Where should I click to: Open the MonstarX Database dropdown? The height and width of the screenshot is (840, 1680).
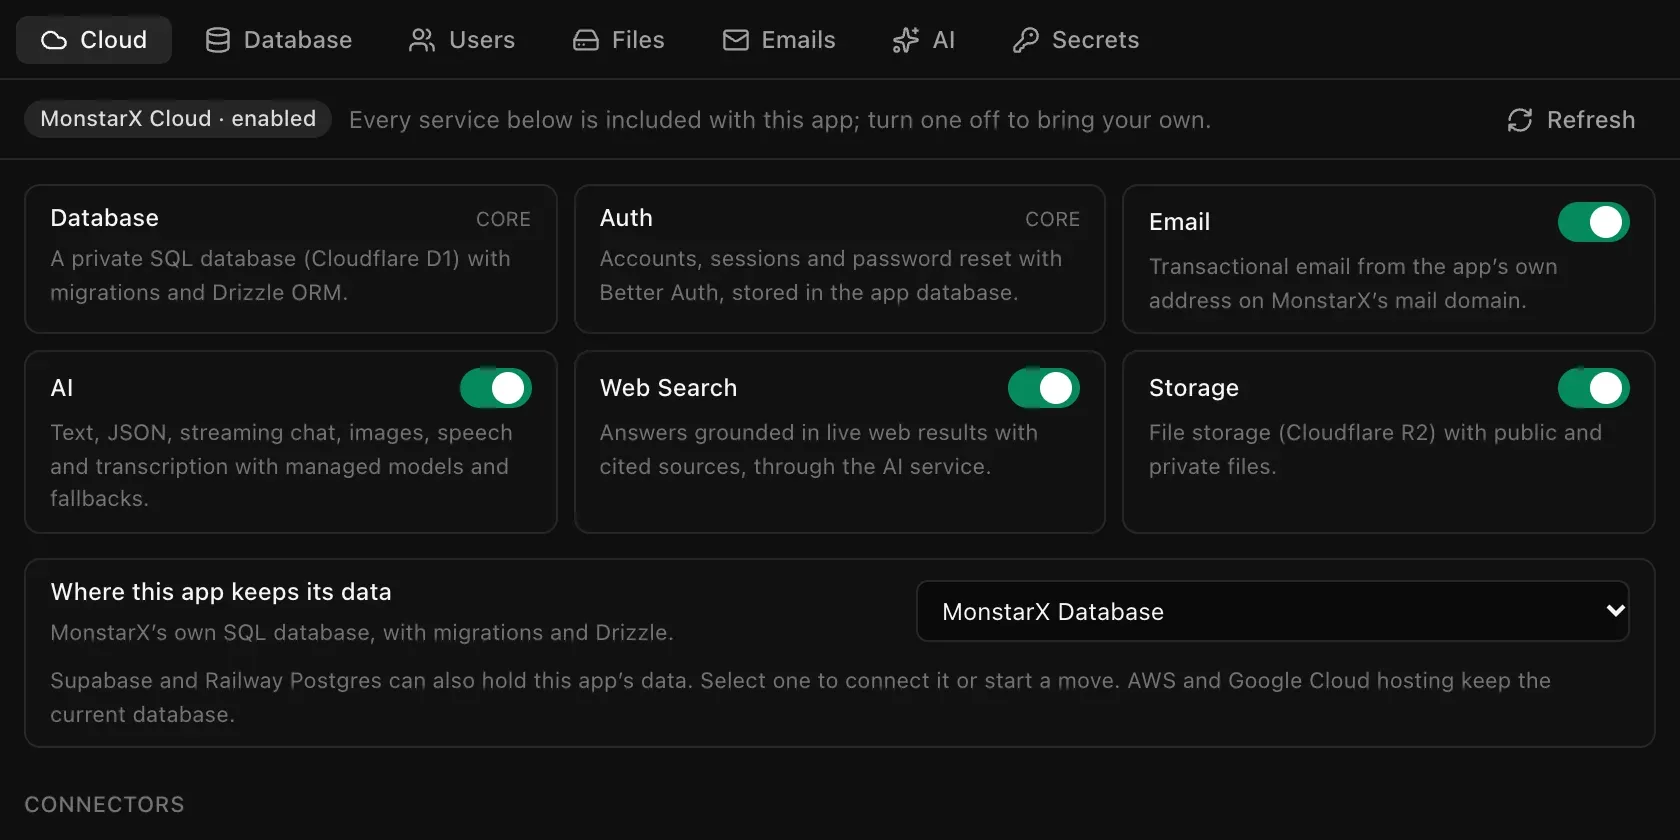(x=1273, y=611)
